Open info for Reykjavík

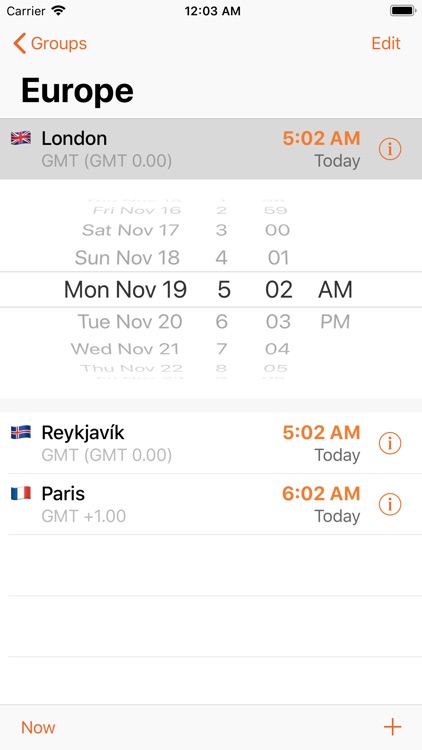click(389, 443)
